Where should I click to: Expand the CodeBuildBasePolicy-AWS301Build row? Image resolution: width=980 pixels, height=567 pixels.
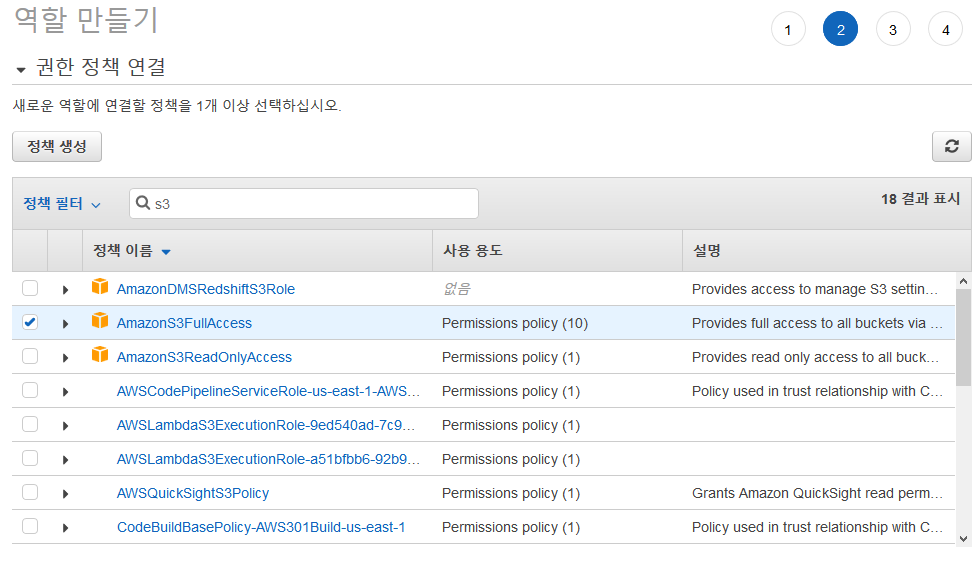(x=65, y=528)
